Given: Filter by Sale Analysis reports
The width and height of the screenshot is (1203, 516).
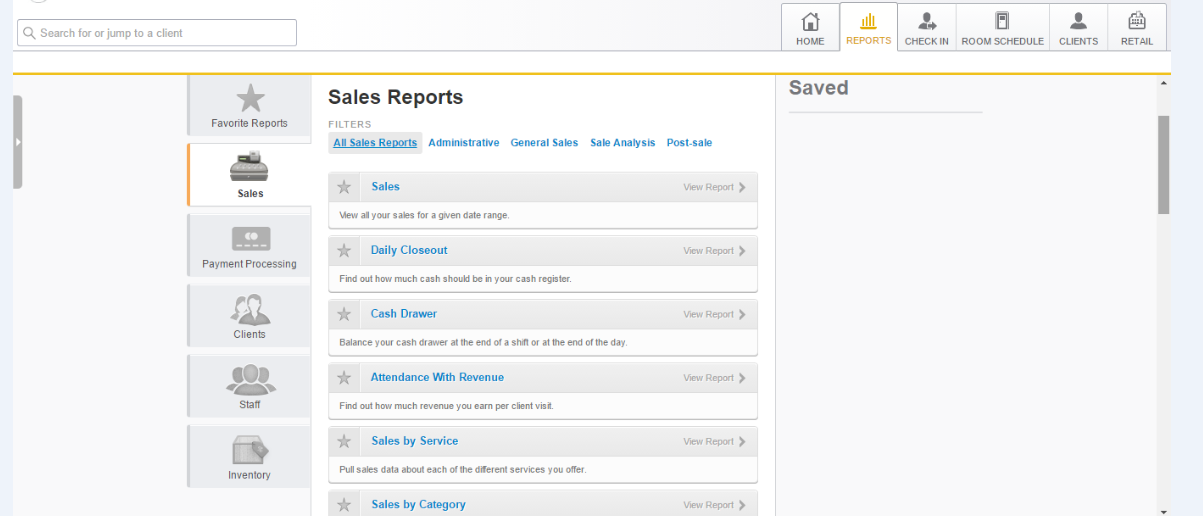Looking at the screenshot, I should tap(623, 143).
